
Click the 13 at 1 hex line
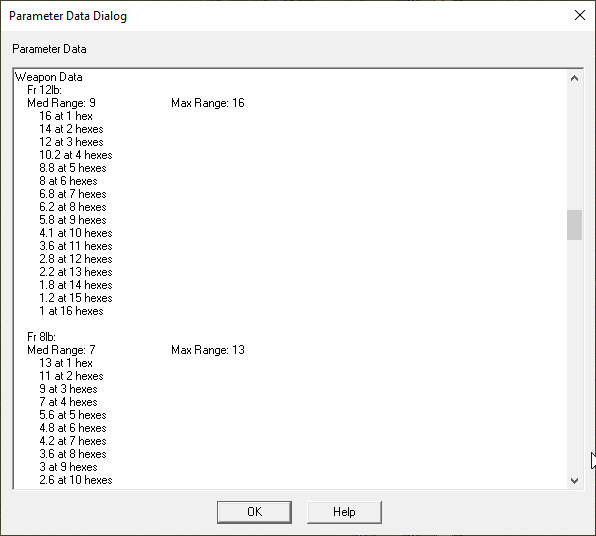point(66,363)
